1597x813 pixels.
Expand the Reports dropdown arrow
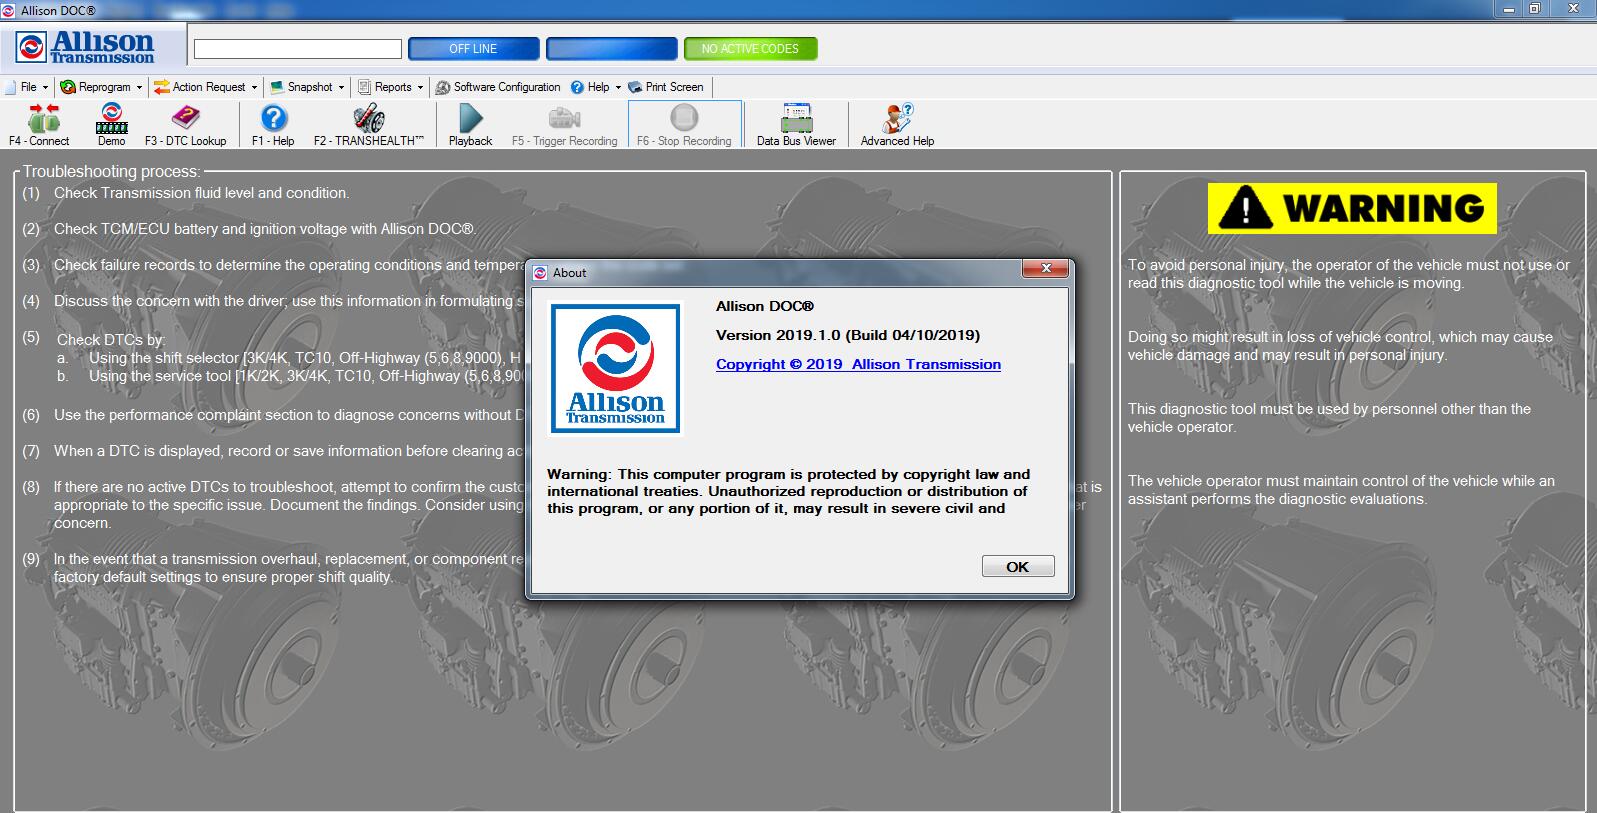coord(420,87)
